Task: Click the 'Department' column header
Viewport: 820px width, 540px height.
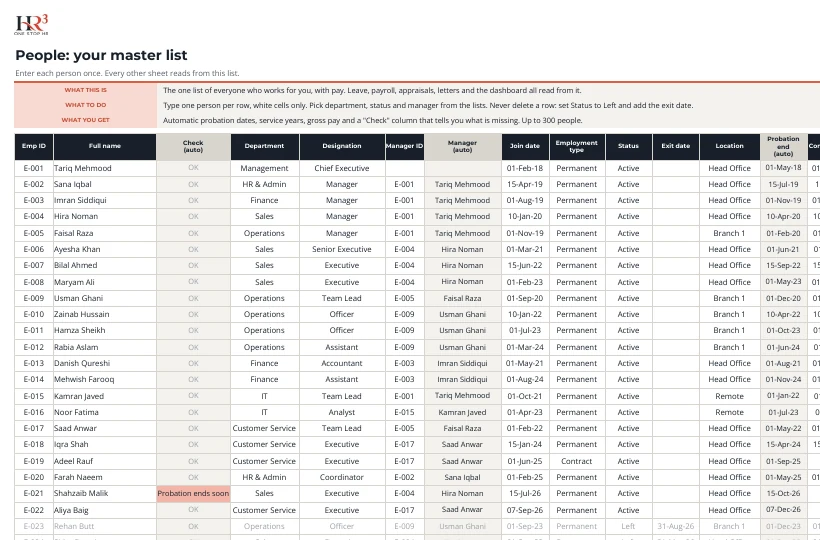Action: [x=265, y=146]
